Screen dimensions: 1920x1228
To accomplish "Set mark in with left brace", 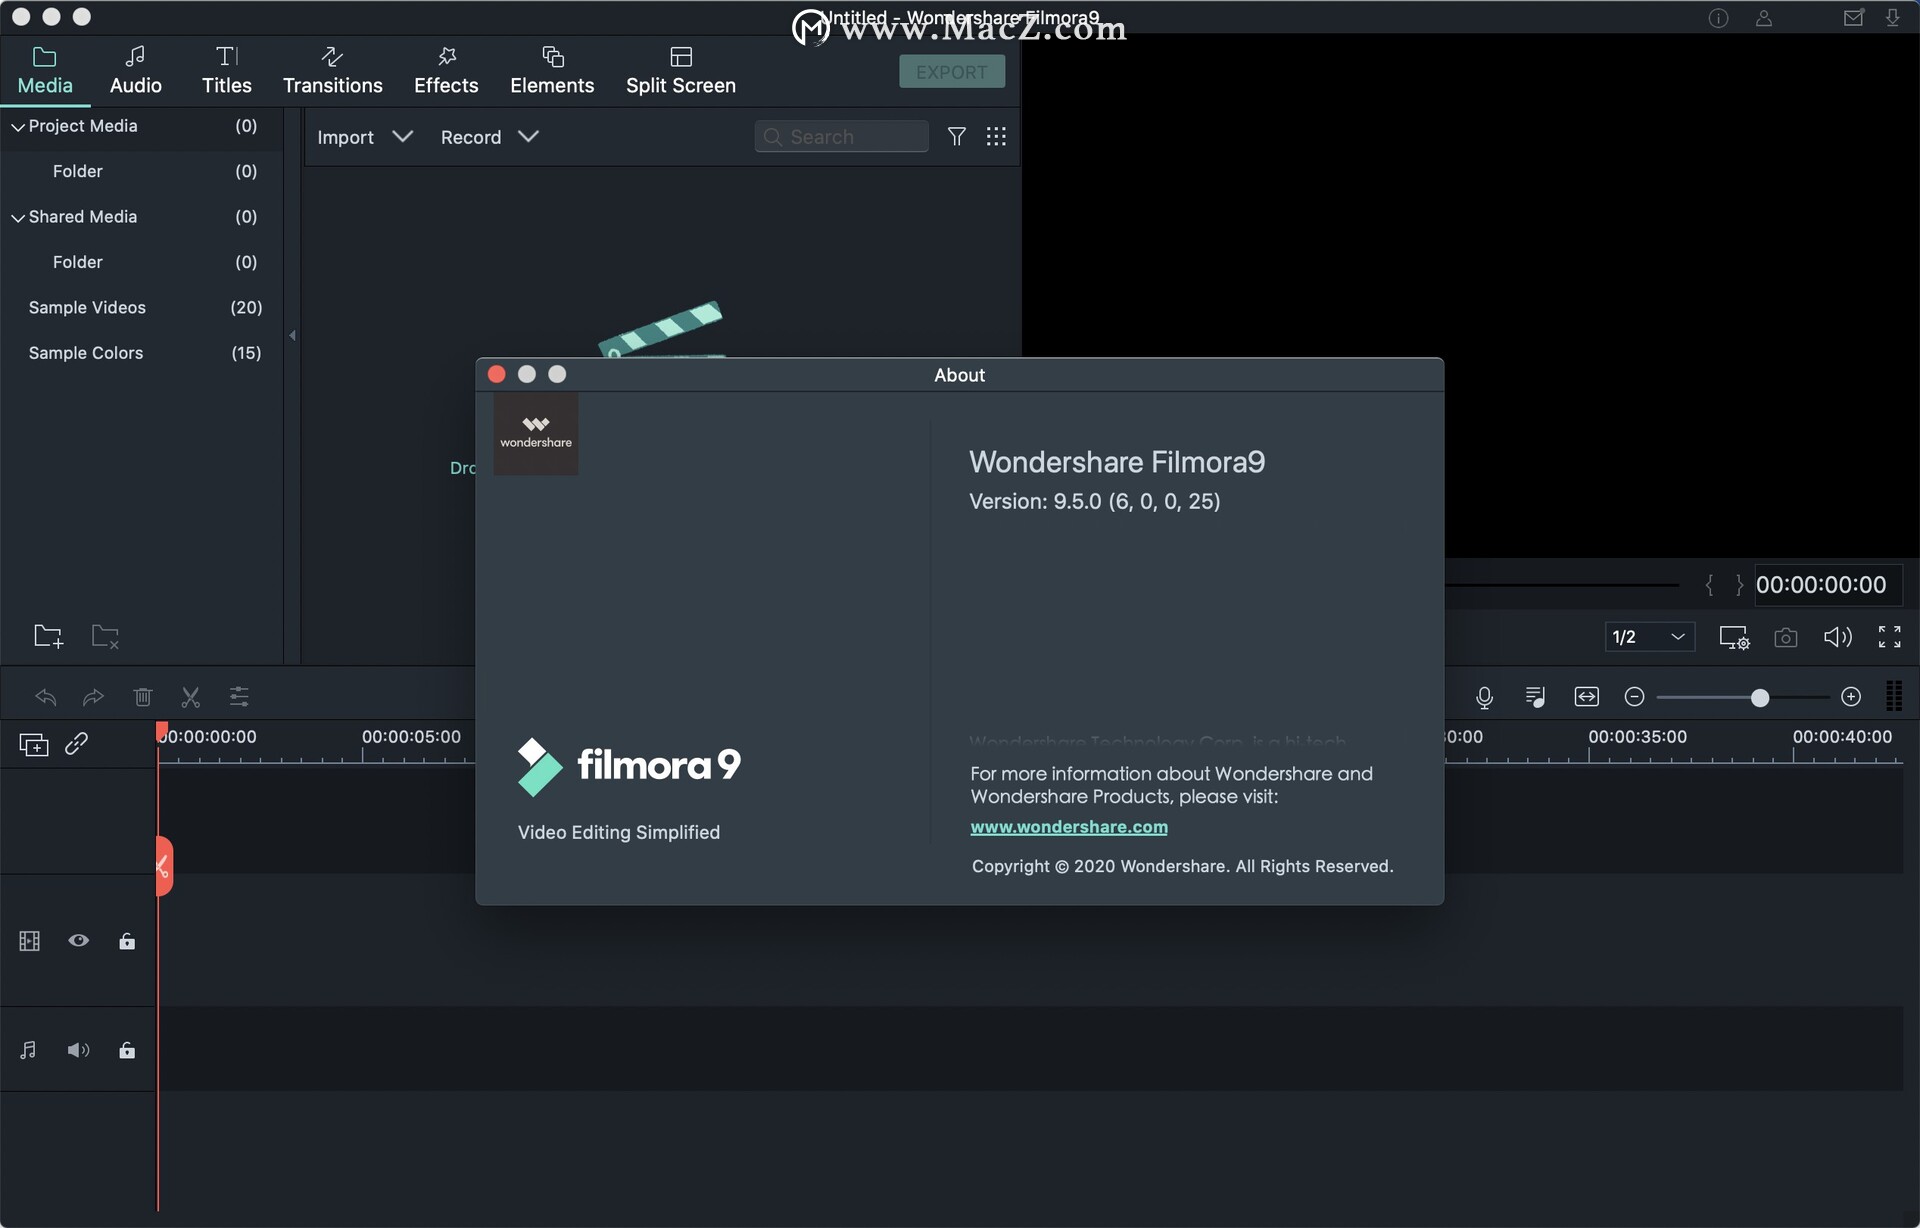I will (x=1709, y=585).
